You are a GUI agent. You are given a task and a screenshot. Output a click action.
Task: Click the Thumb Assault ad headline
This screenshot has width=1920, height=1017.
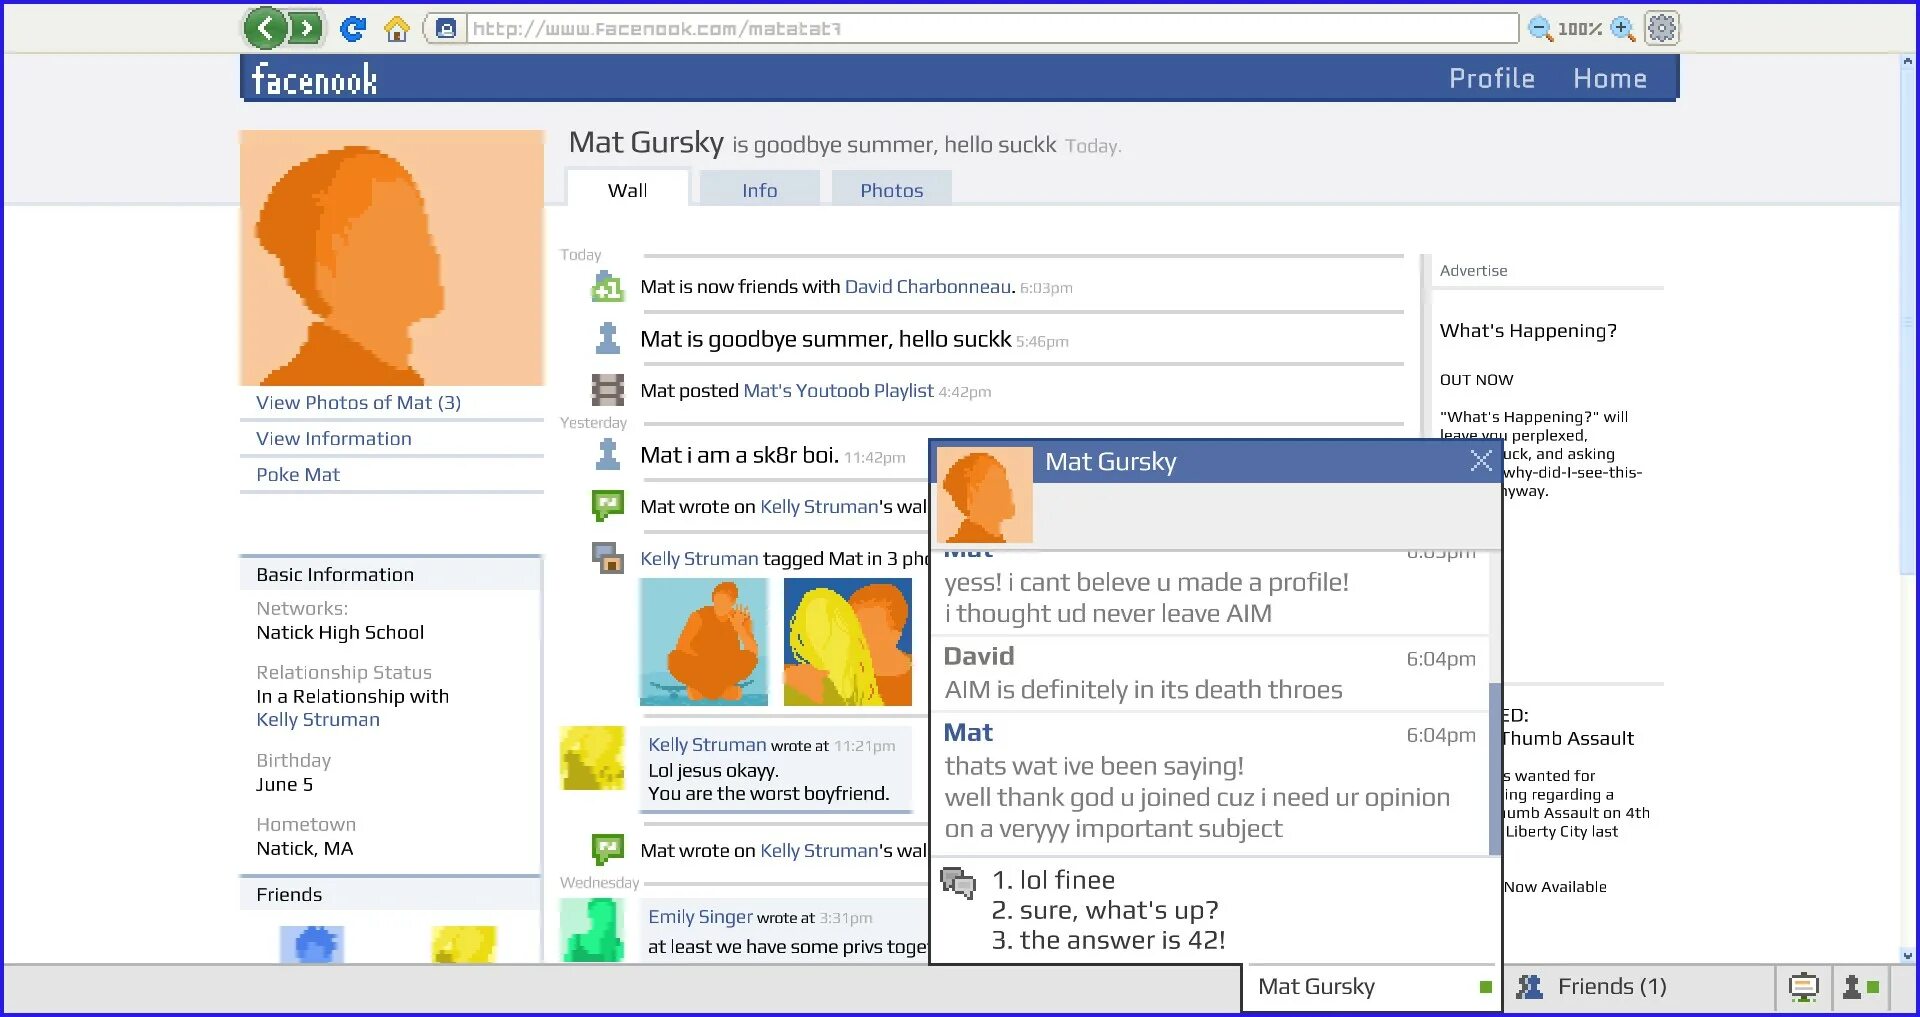[x=1567, y=738]
